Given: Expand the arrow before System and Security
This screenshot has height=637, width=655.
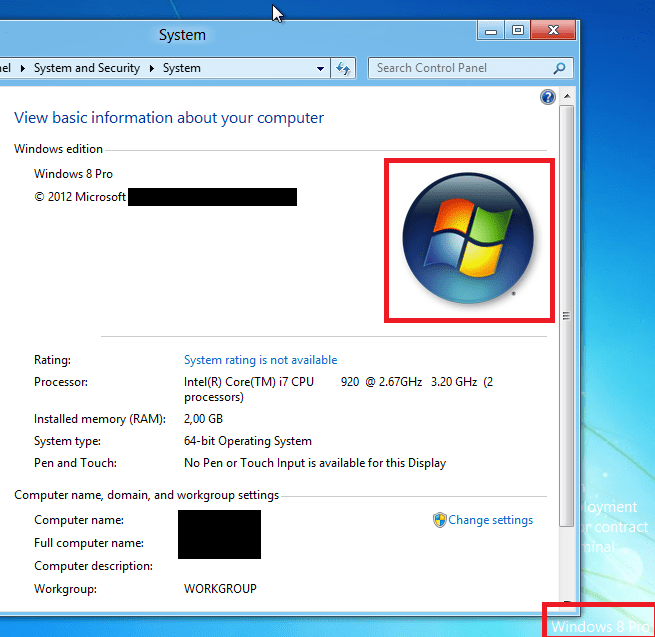Looking at the screenshot, I should [23, 68].
